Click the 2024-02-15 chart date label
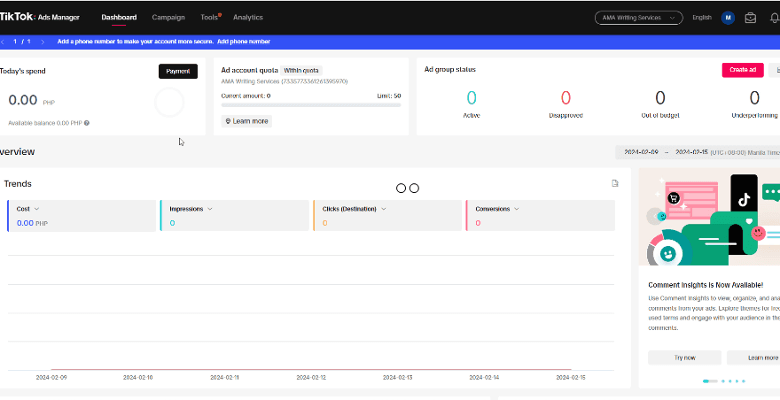The height and width of the screenshot is (400, 780). [571, 378]
